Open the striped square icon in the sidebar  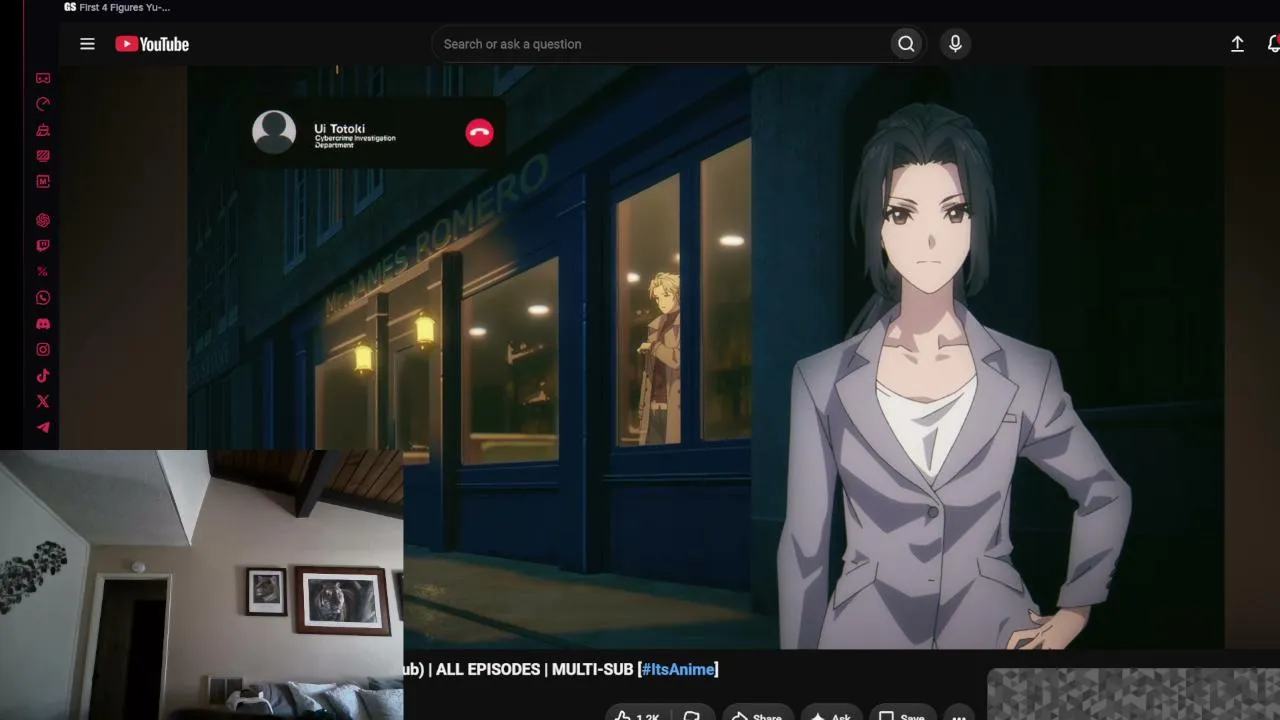click(43, 156)
